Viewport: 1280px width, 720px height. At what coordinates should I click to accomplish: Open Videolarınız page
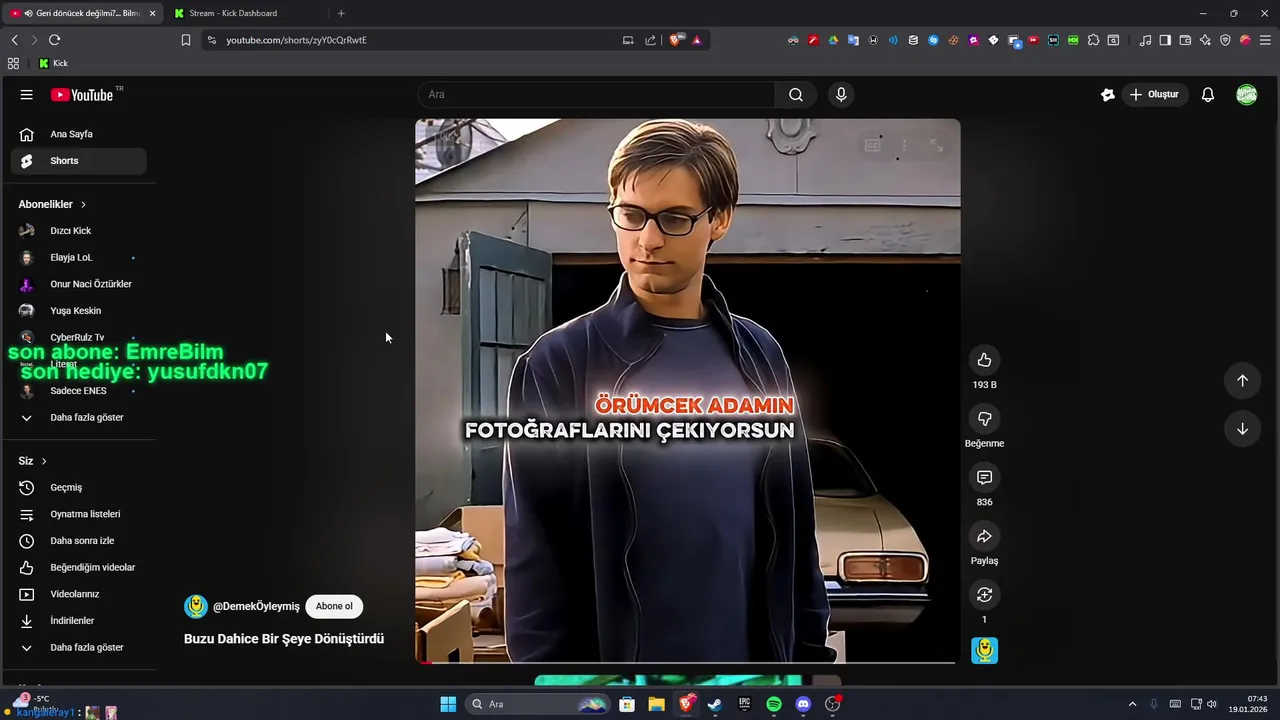coord(79,594)
